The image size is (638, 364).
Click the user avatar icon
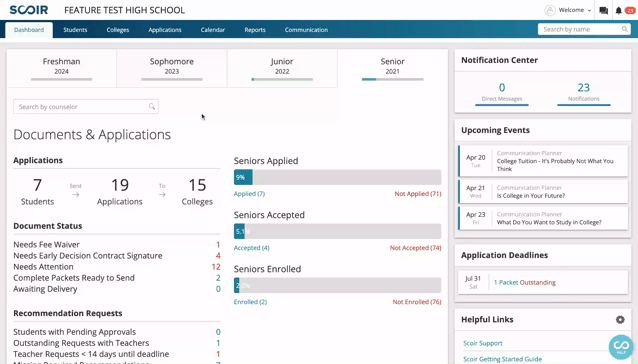(550, 10)
